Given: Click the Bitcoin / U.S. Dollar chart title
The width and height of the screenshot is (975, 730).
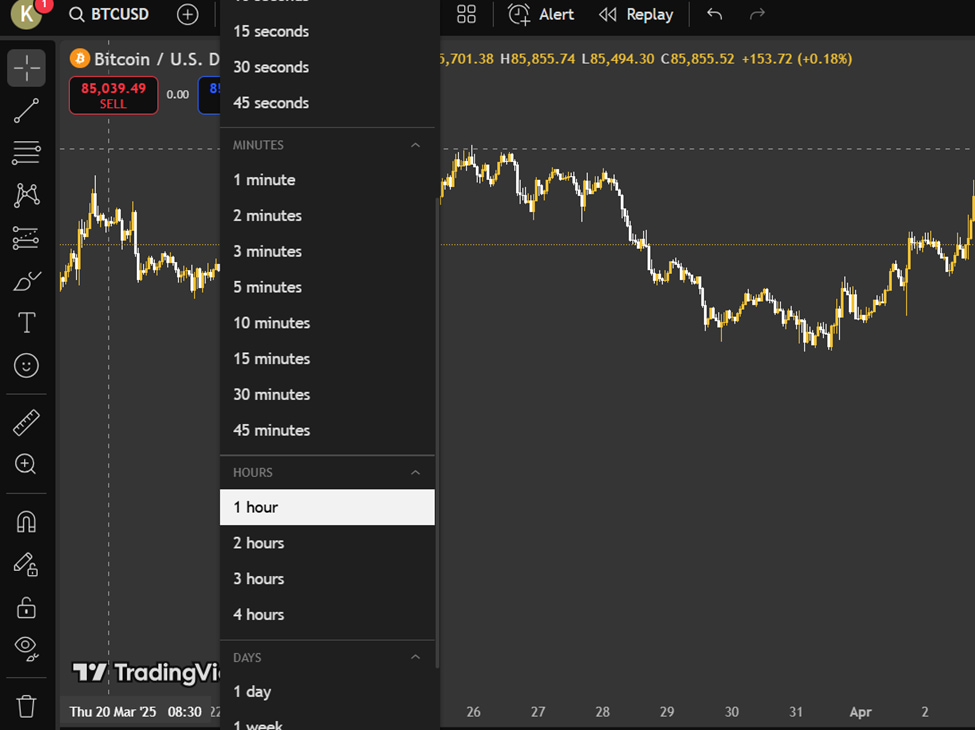Looking at the screenshot, I should [157, 59].
